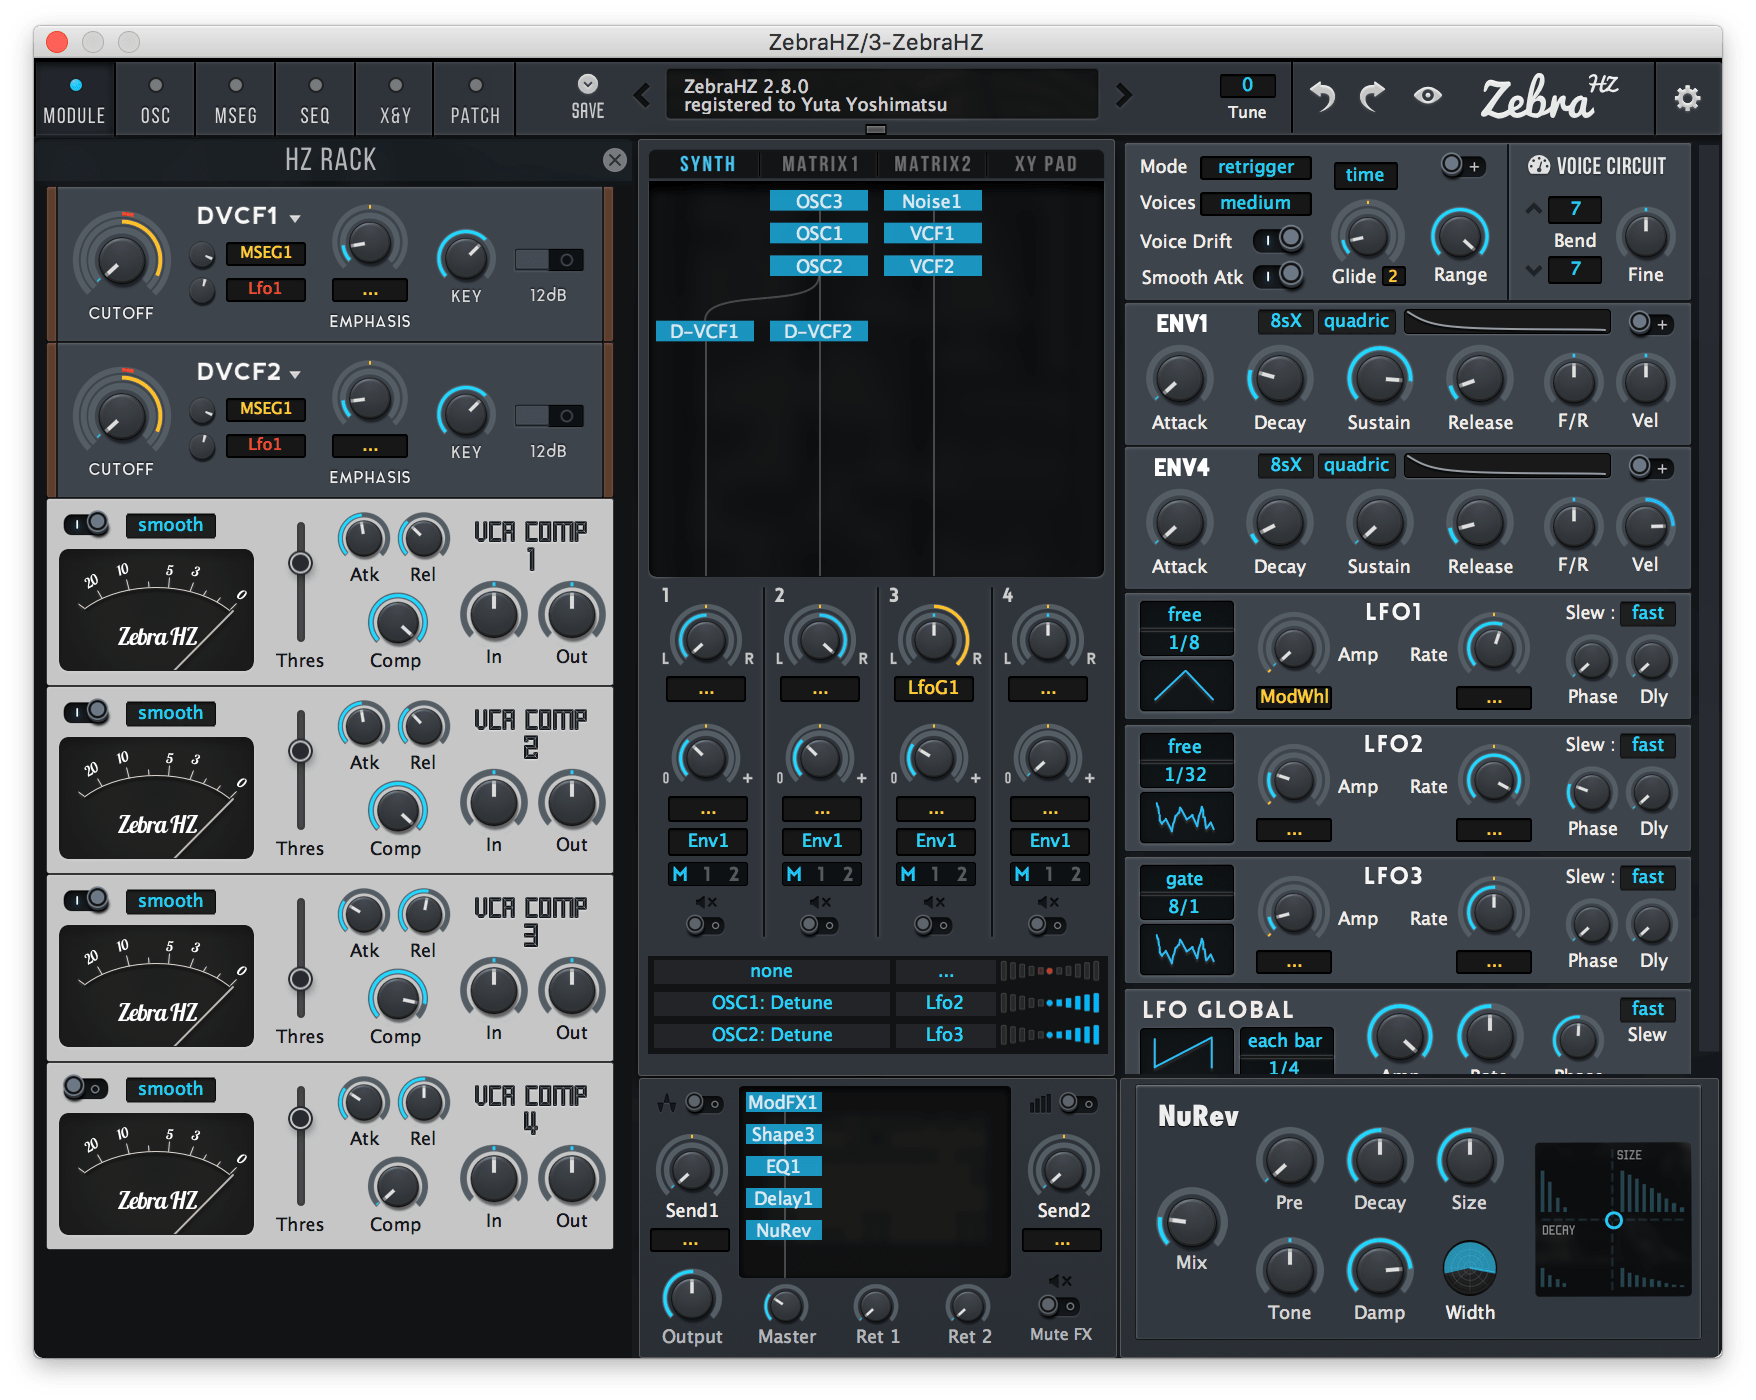Expand the DVCF2 dropdown arrow
The width and height of the screenshot is (1756, 1400).
[x=295, y=374]
